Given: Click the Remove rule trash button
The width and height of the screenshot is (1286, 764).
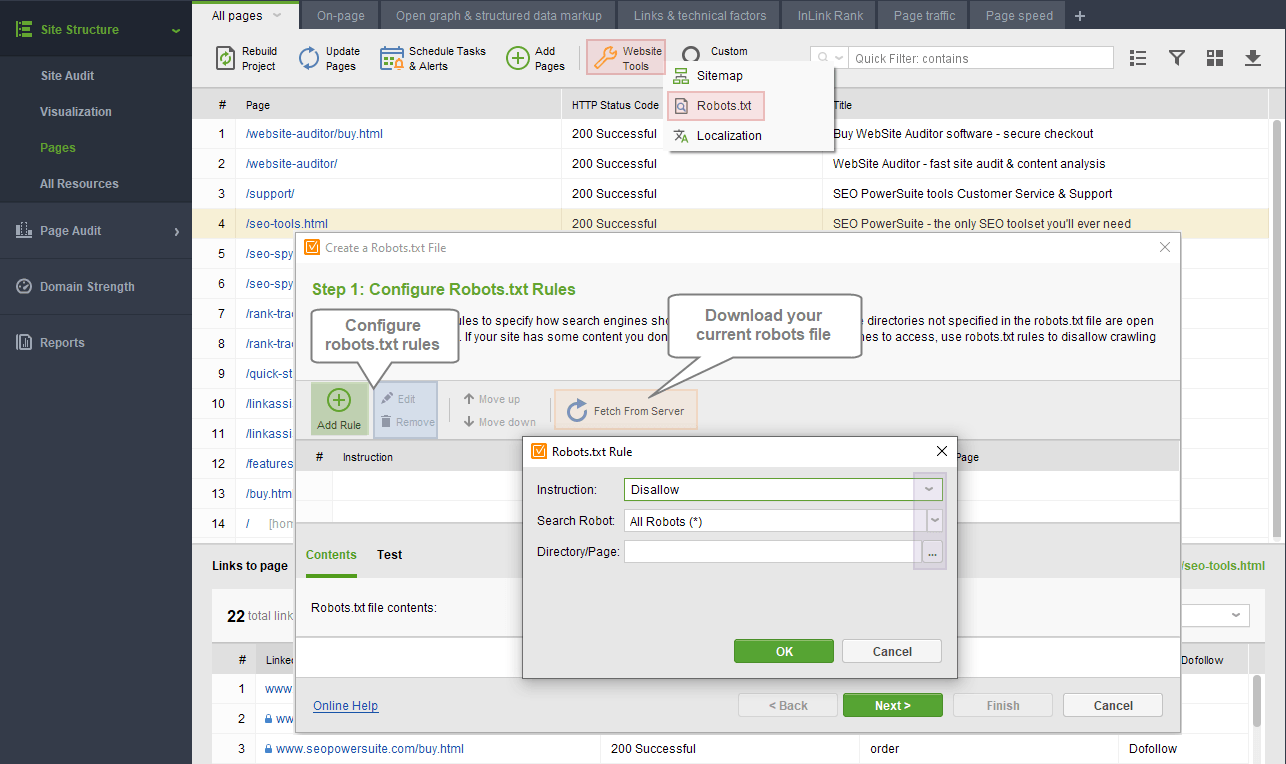Looking at the screenshot, I should click(407, 422).
